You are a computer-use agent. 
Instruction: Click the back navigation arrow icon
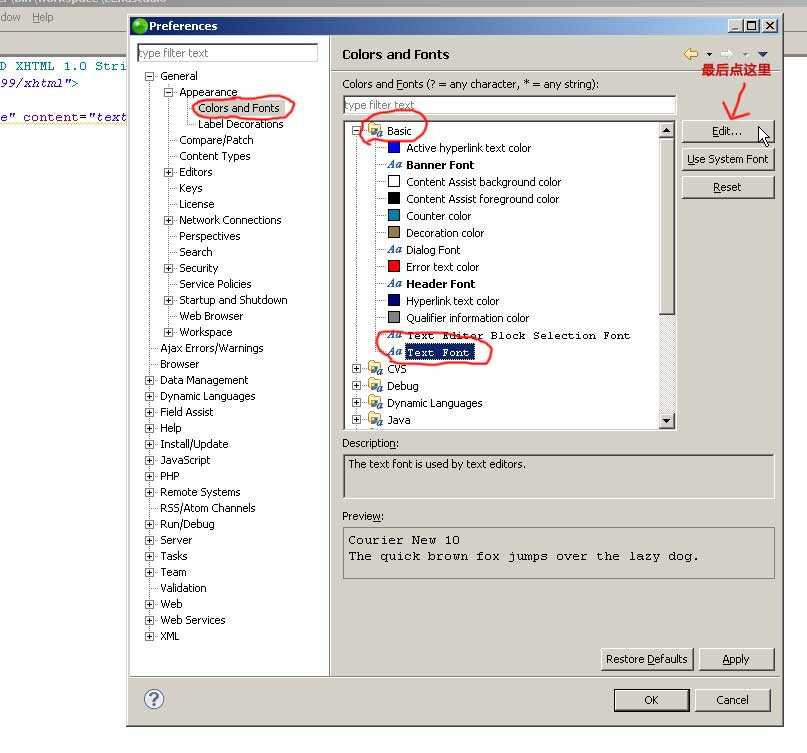point(691,54)
